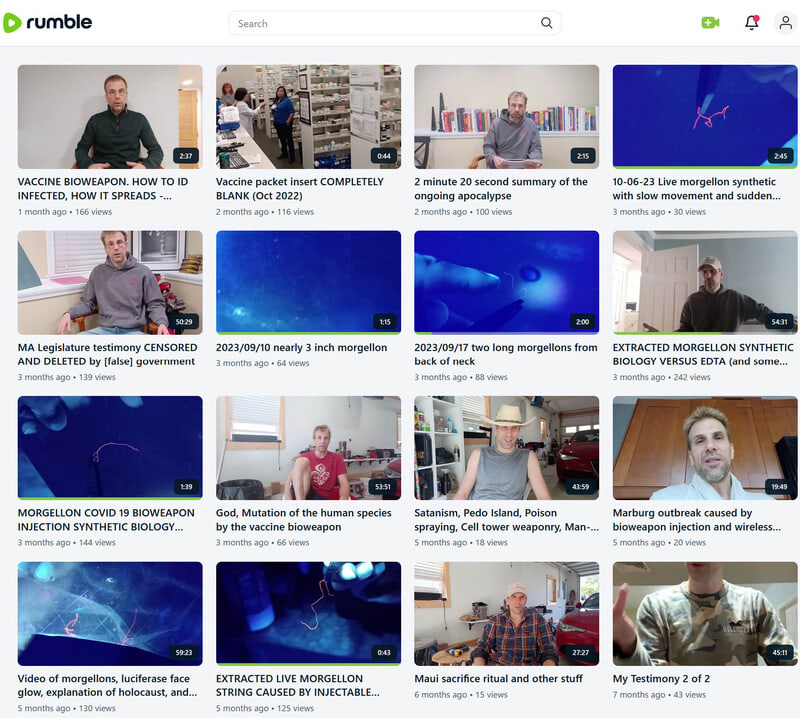Open the green upload video camera icon
Image resolution: width=800 pixels, height=718 pixels.
pyautogui.click(x=710, y=22)
